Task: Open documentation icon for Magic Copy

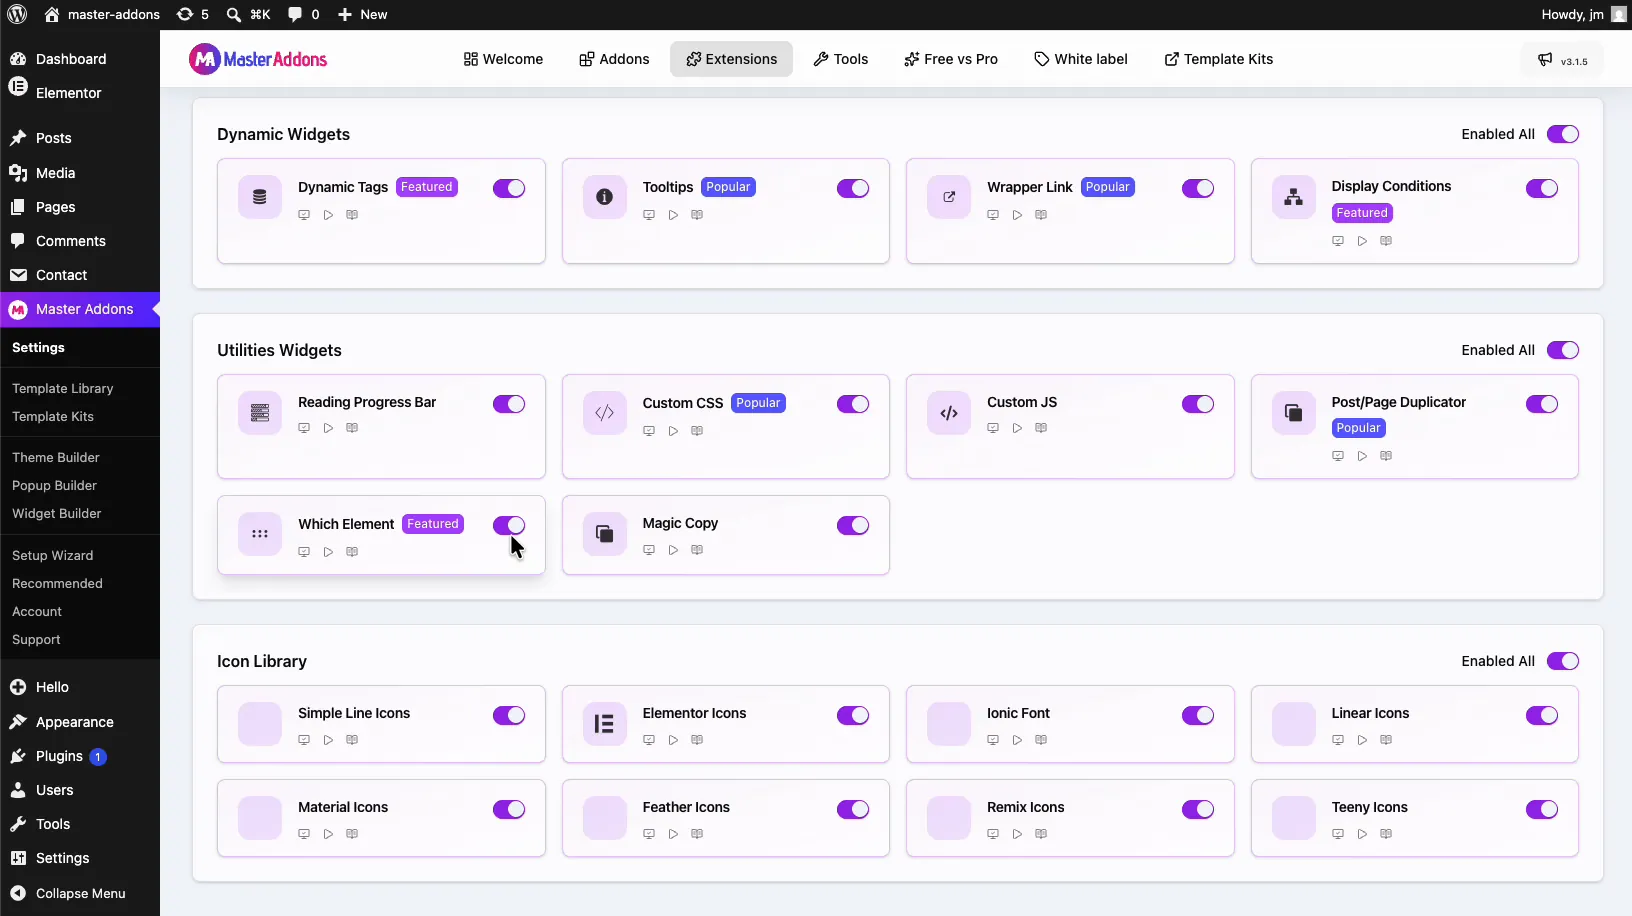Action: click(697, 550)
